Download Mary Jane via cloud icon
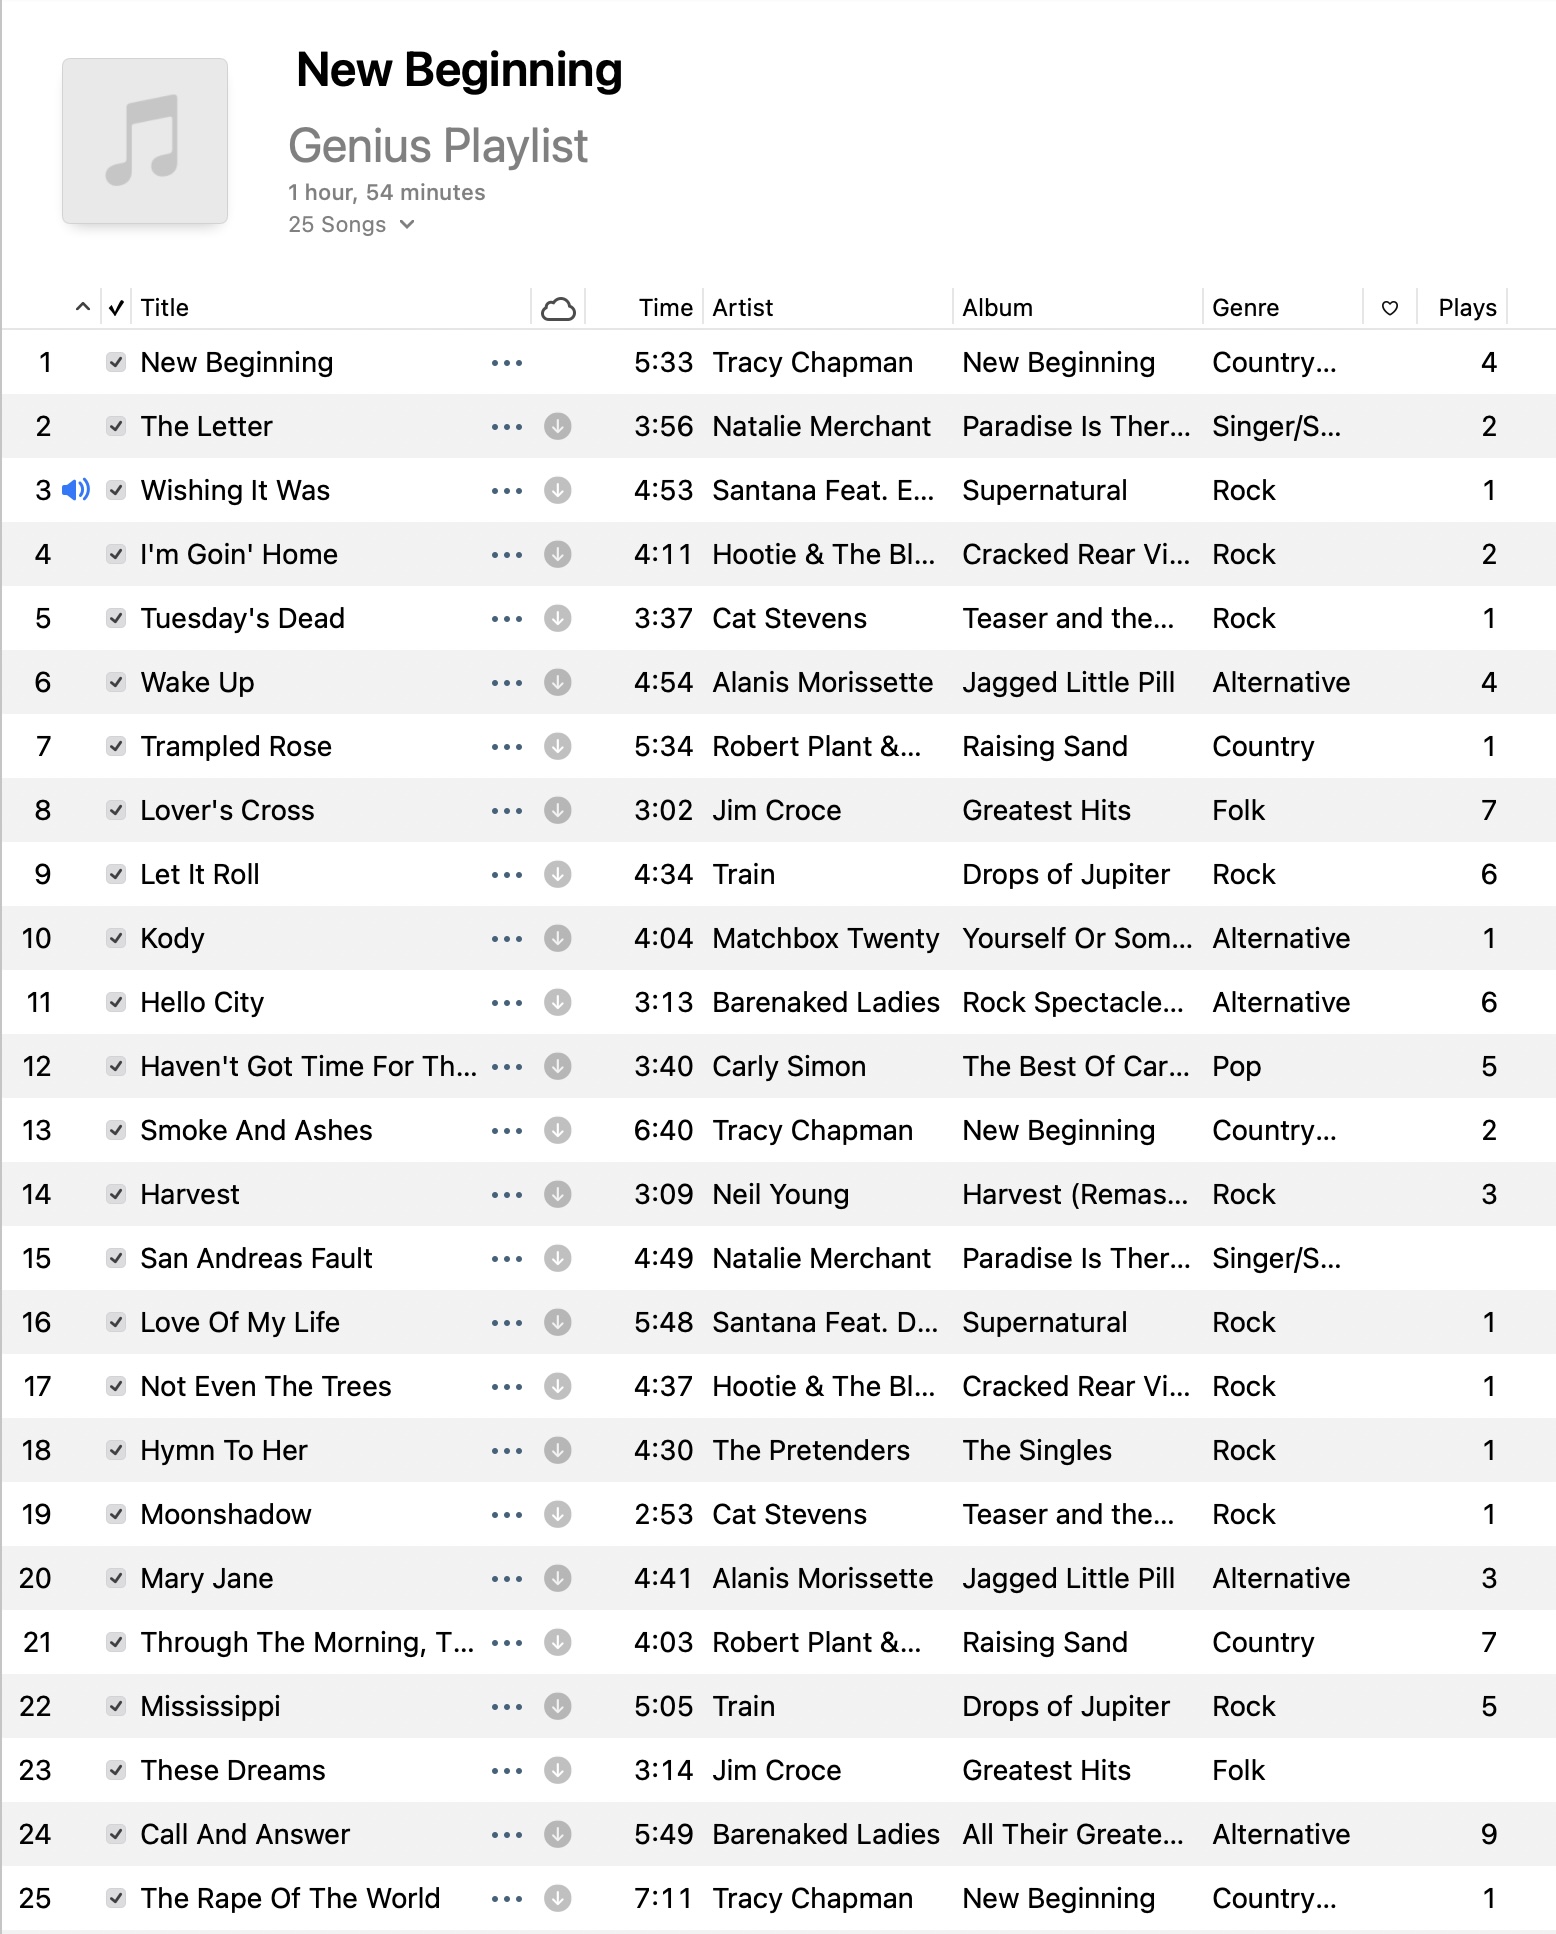 tap(558, 1578)
